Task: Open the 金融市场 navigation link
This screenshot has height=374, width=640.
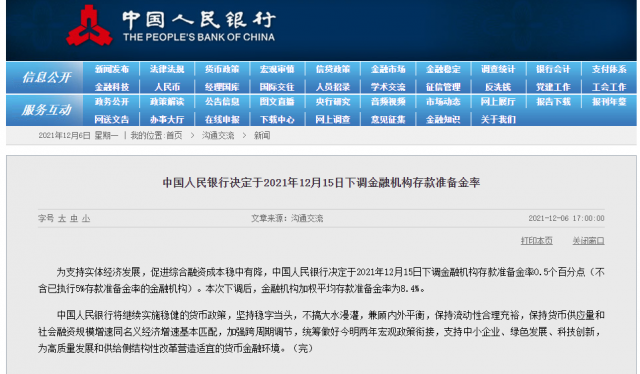Action: (388, 69)
